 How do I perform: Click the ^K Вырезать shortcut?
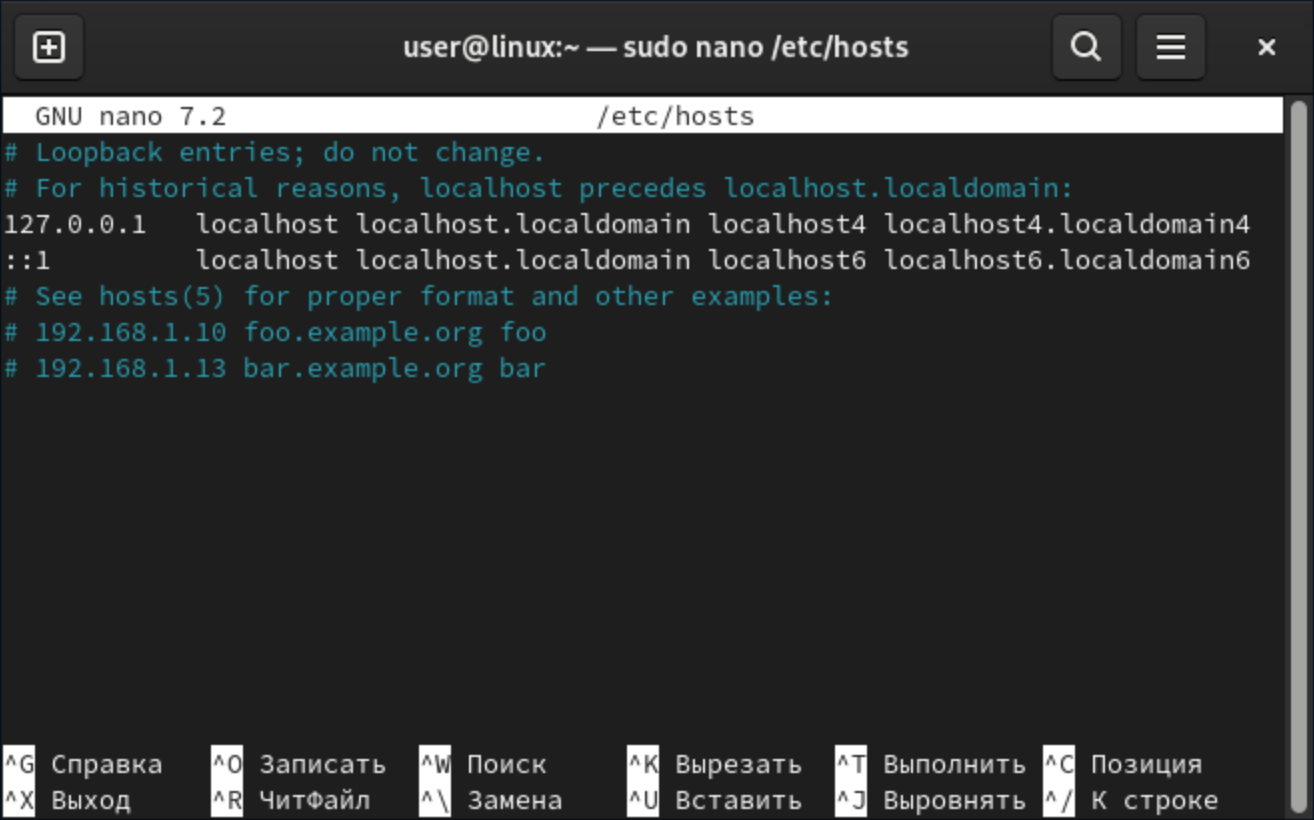coord(715,765)
